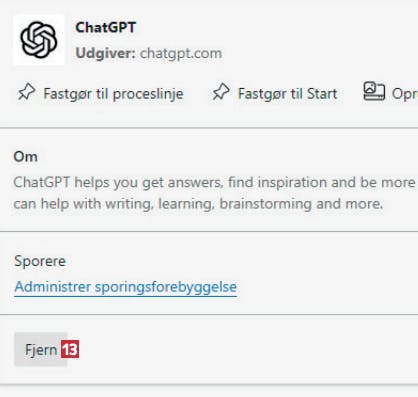Open the Administrer sporingsforebyggelse link
This screenshot has width=418, height=397.
coord(126,287)
